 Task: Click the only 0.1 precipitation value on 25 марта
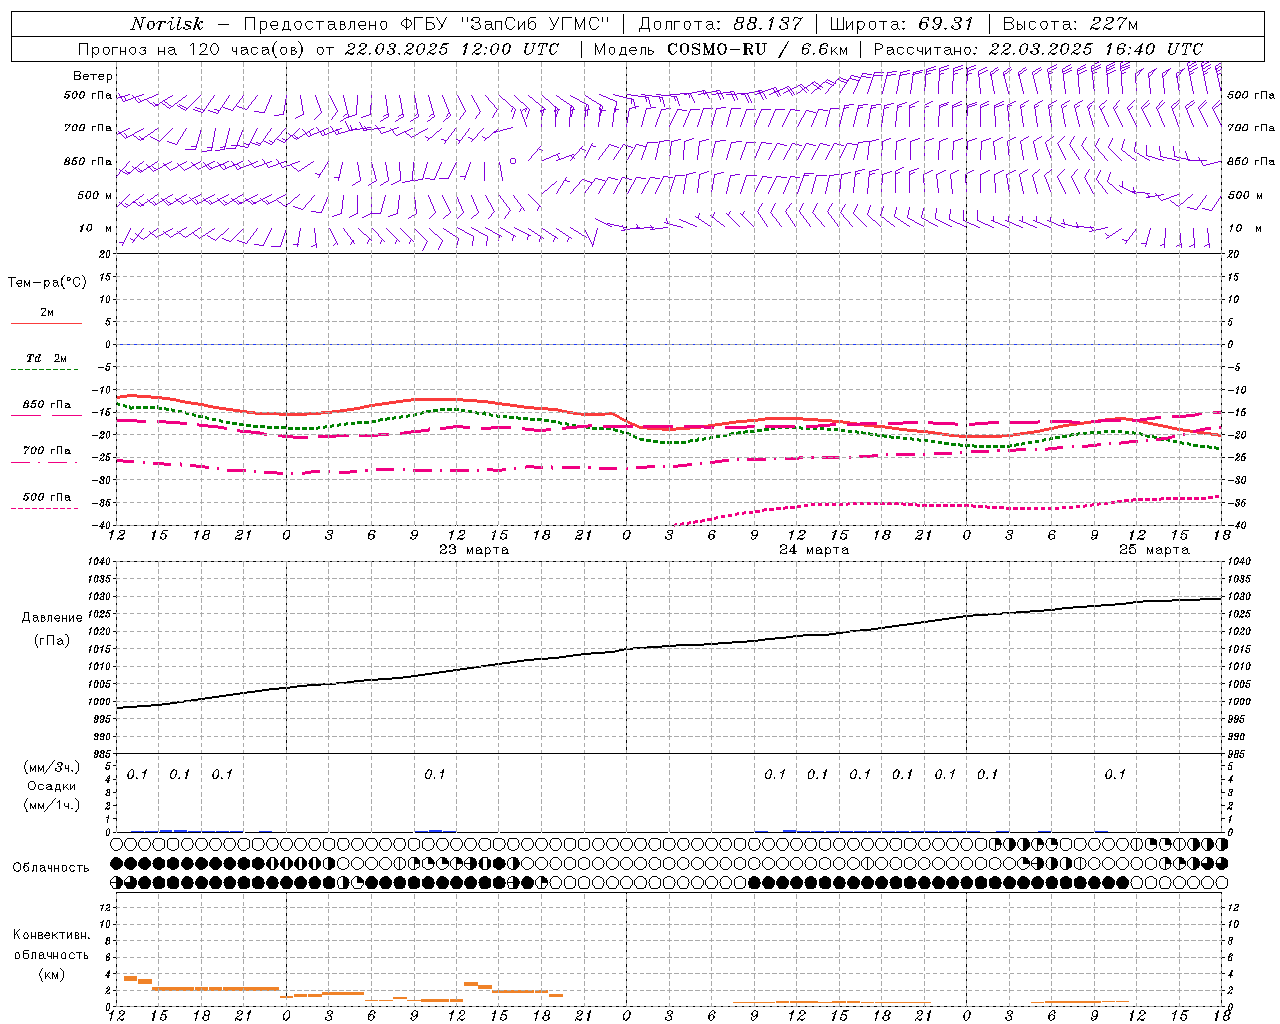coord(1115,774)
